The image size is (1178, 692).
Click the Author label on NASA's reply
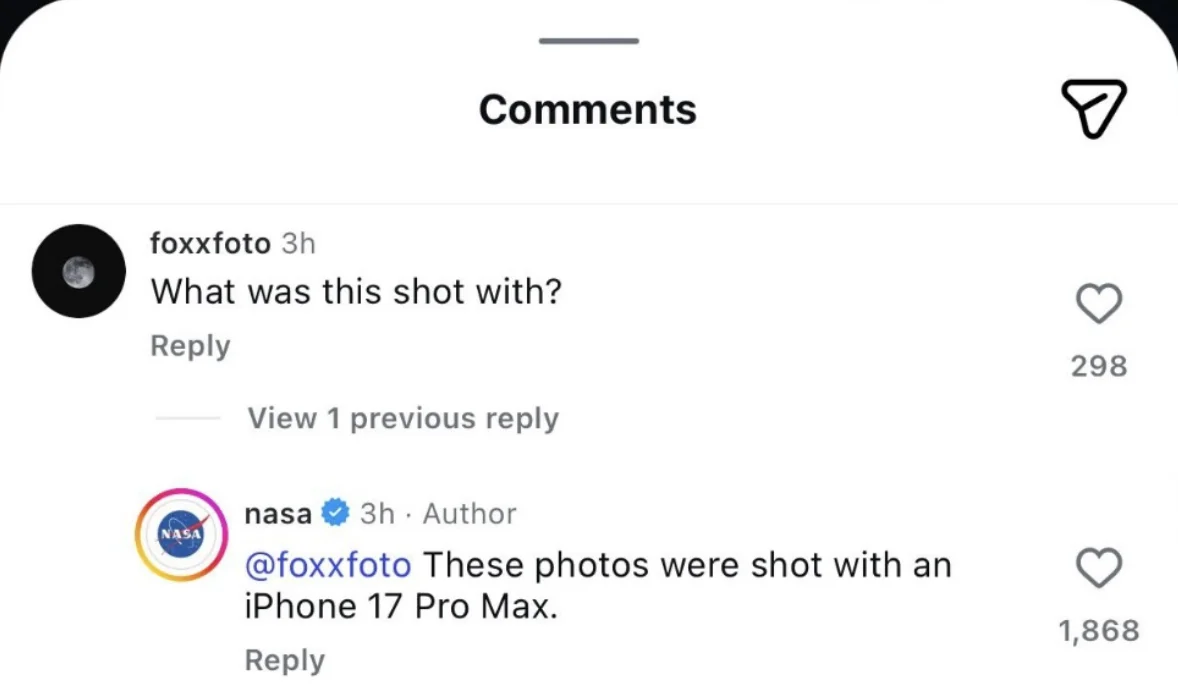469,514
